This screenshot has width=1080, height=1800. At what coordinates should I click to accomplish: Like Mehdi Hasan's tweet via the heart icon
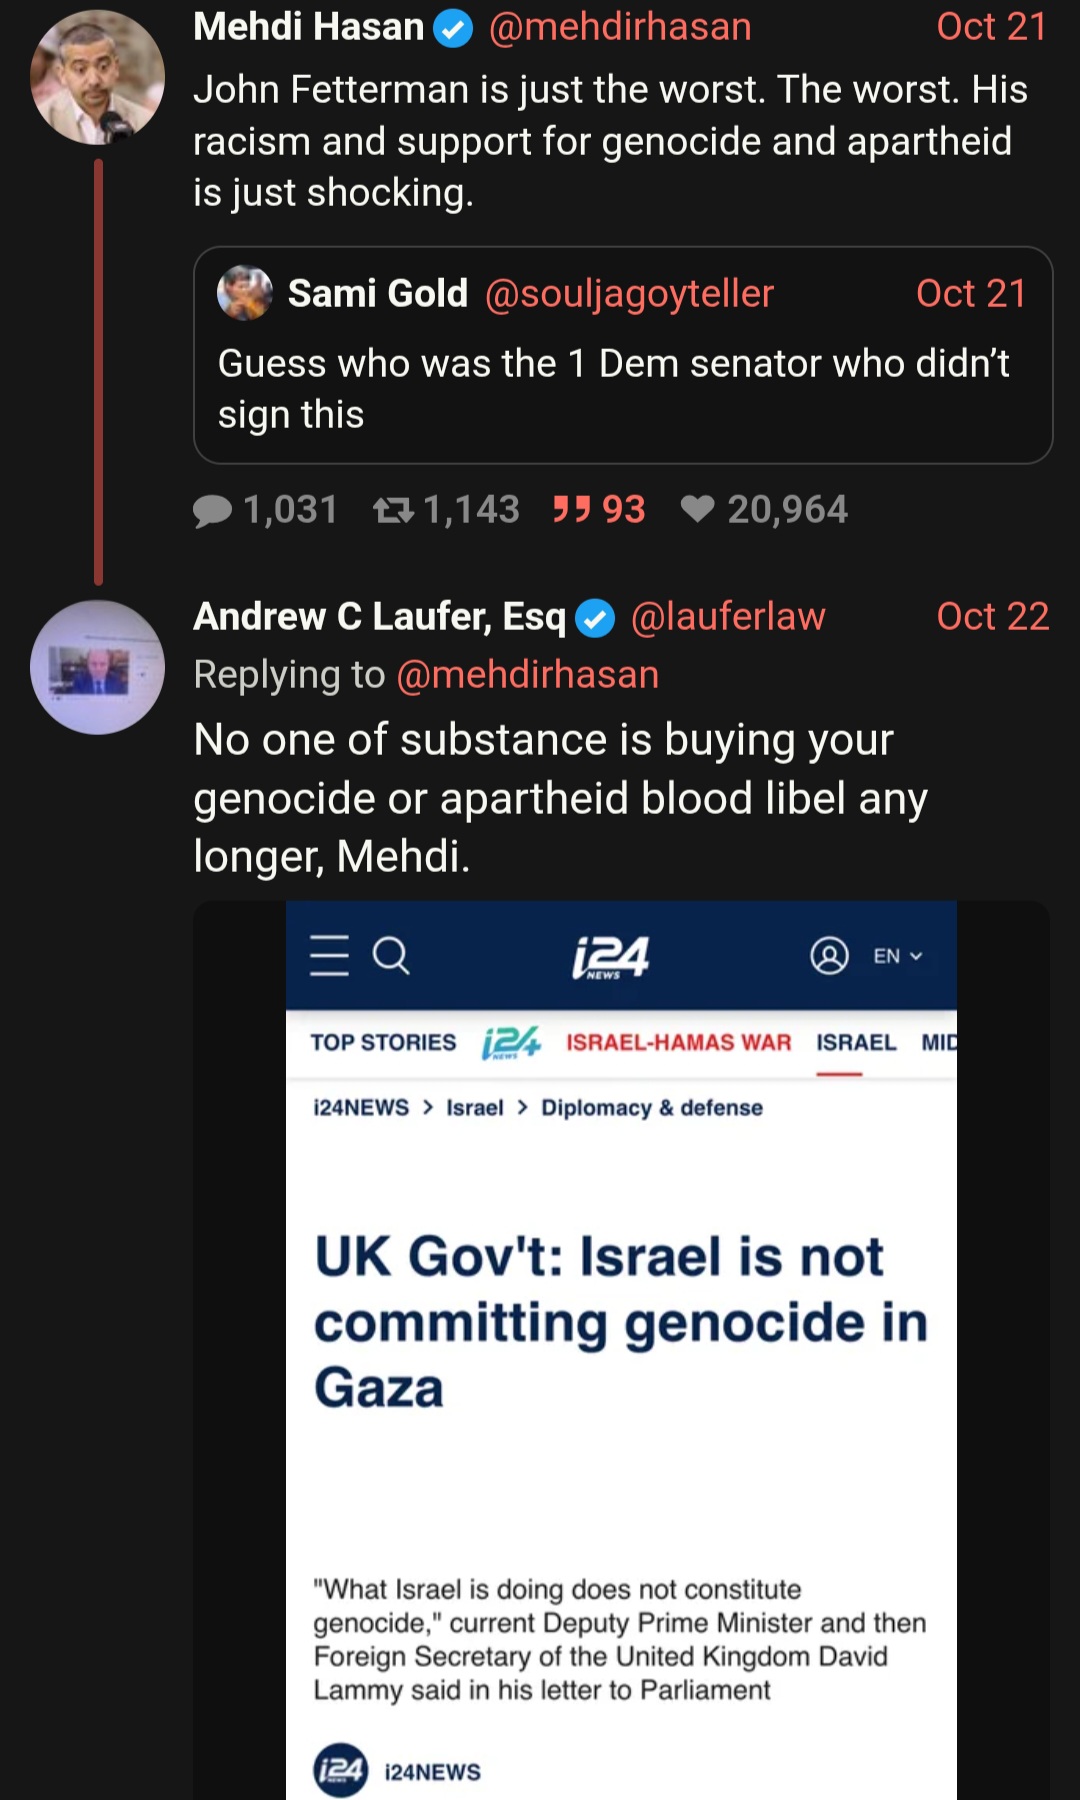click(698, 510)
